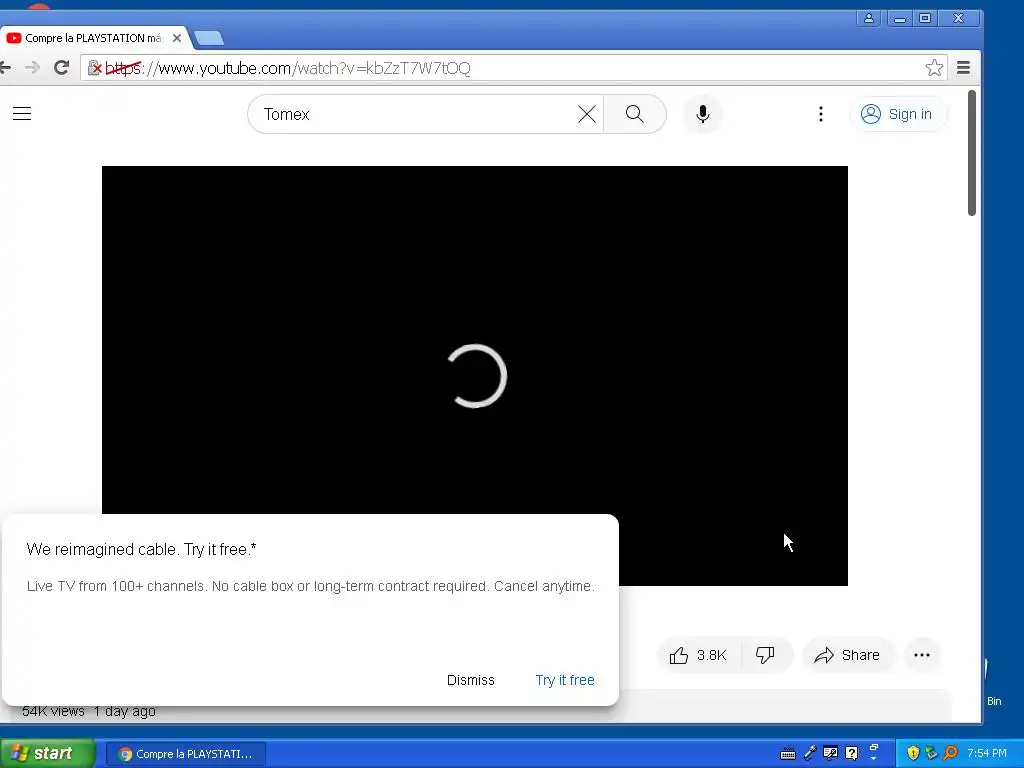The width and height of the screenshot is (1024, 768).
Task: Click the Sign in button
Action: point(897,114)
